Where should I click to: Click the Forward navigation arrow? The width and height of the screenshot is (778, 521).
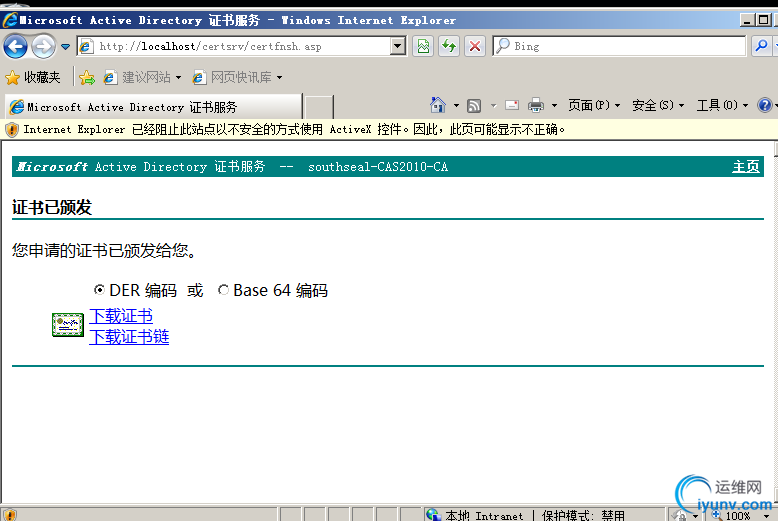(44, 47)
